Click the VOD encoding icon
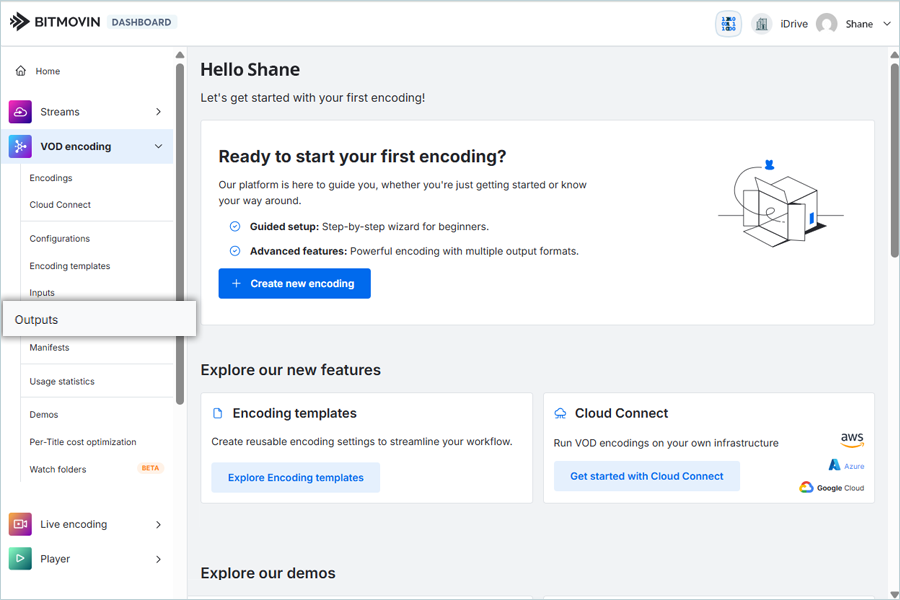 point(20,147)
